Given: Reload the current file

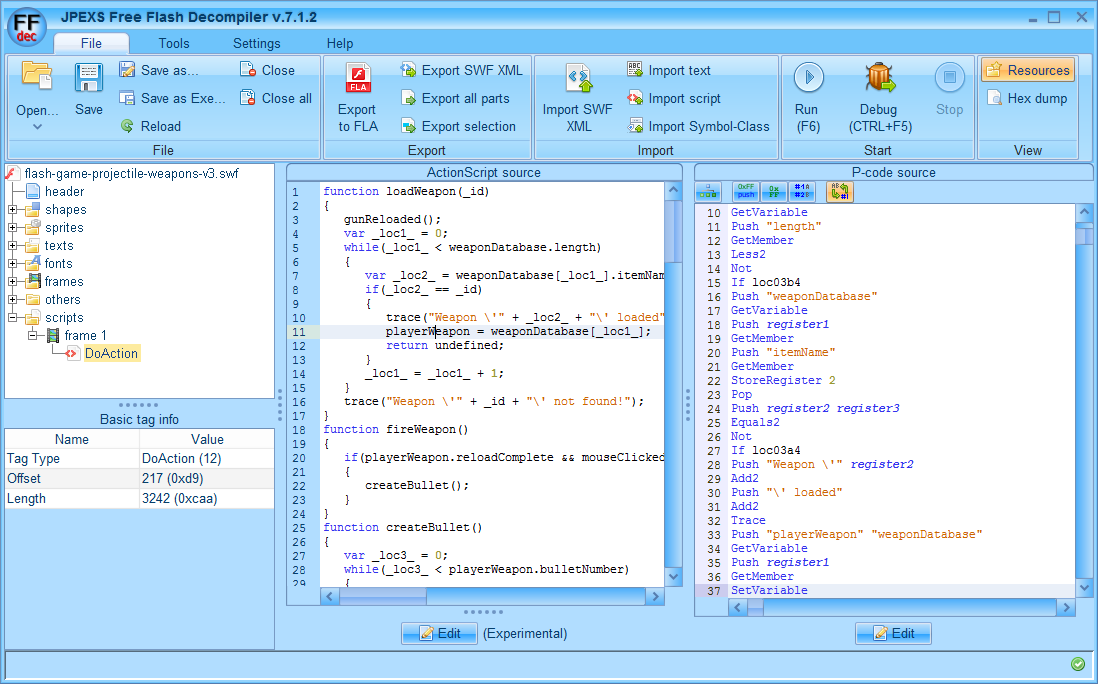Looking at the screenshot, I should (x=151, y=126).
